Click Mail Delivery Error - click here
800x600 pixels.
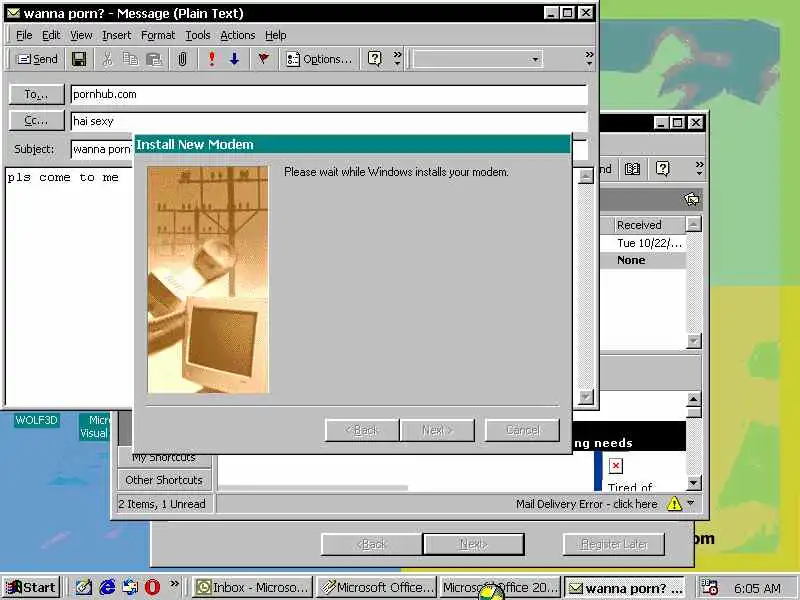click(x=587, y=504)
